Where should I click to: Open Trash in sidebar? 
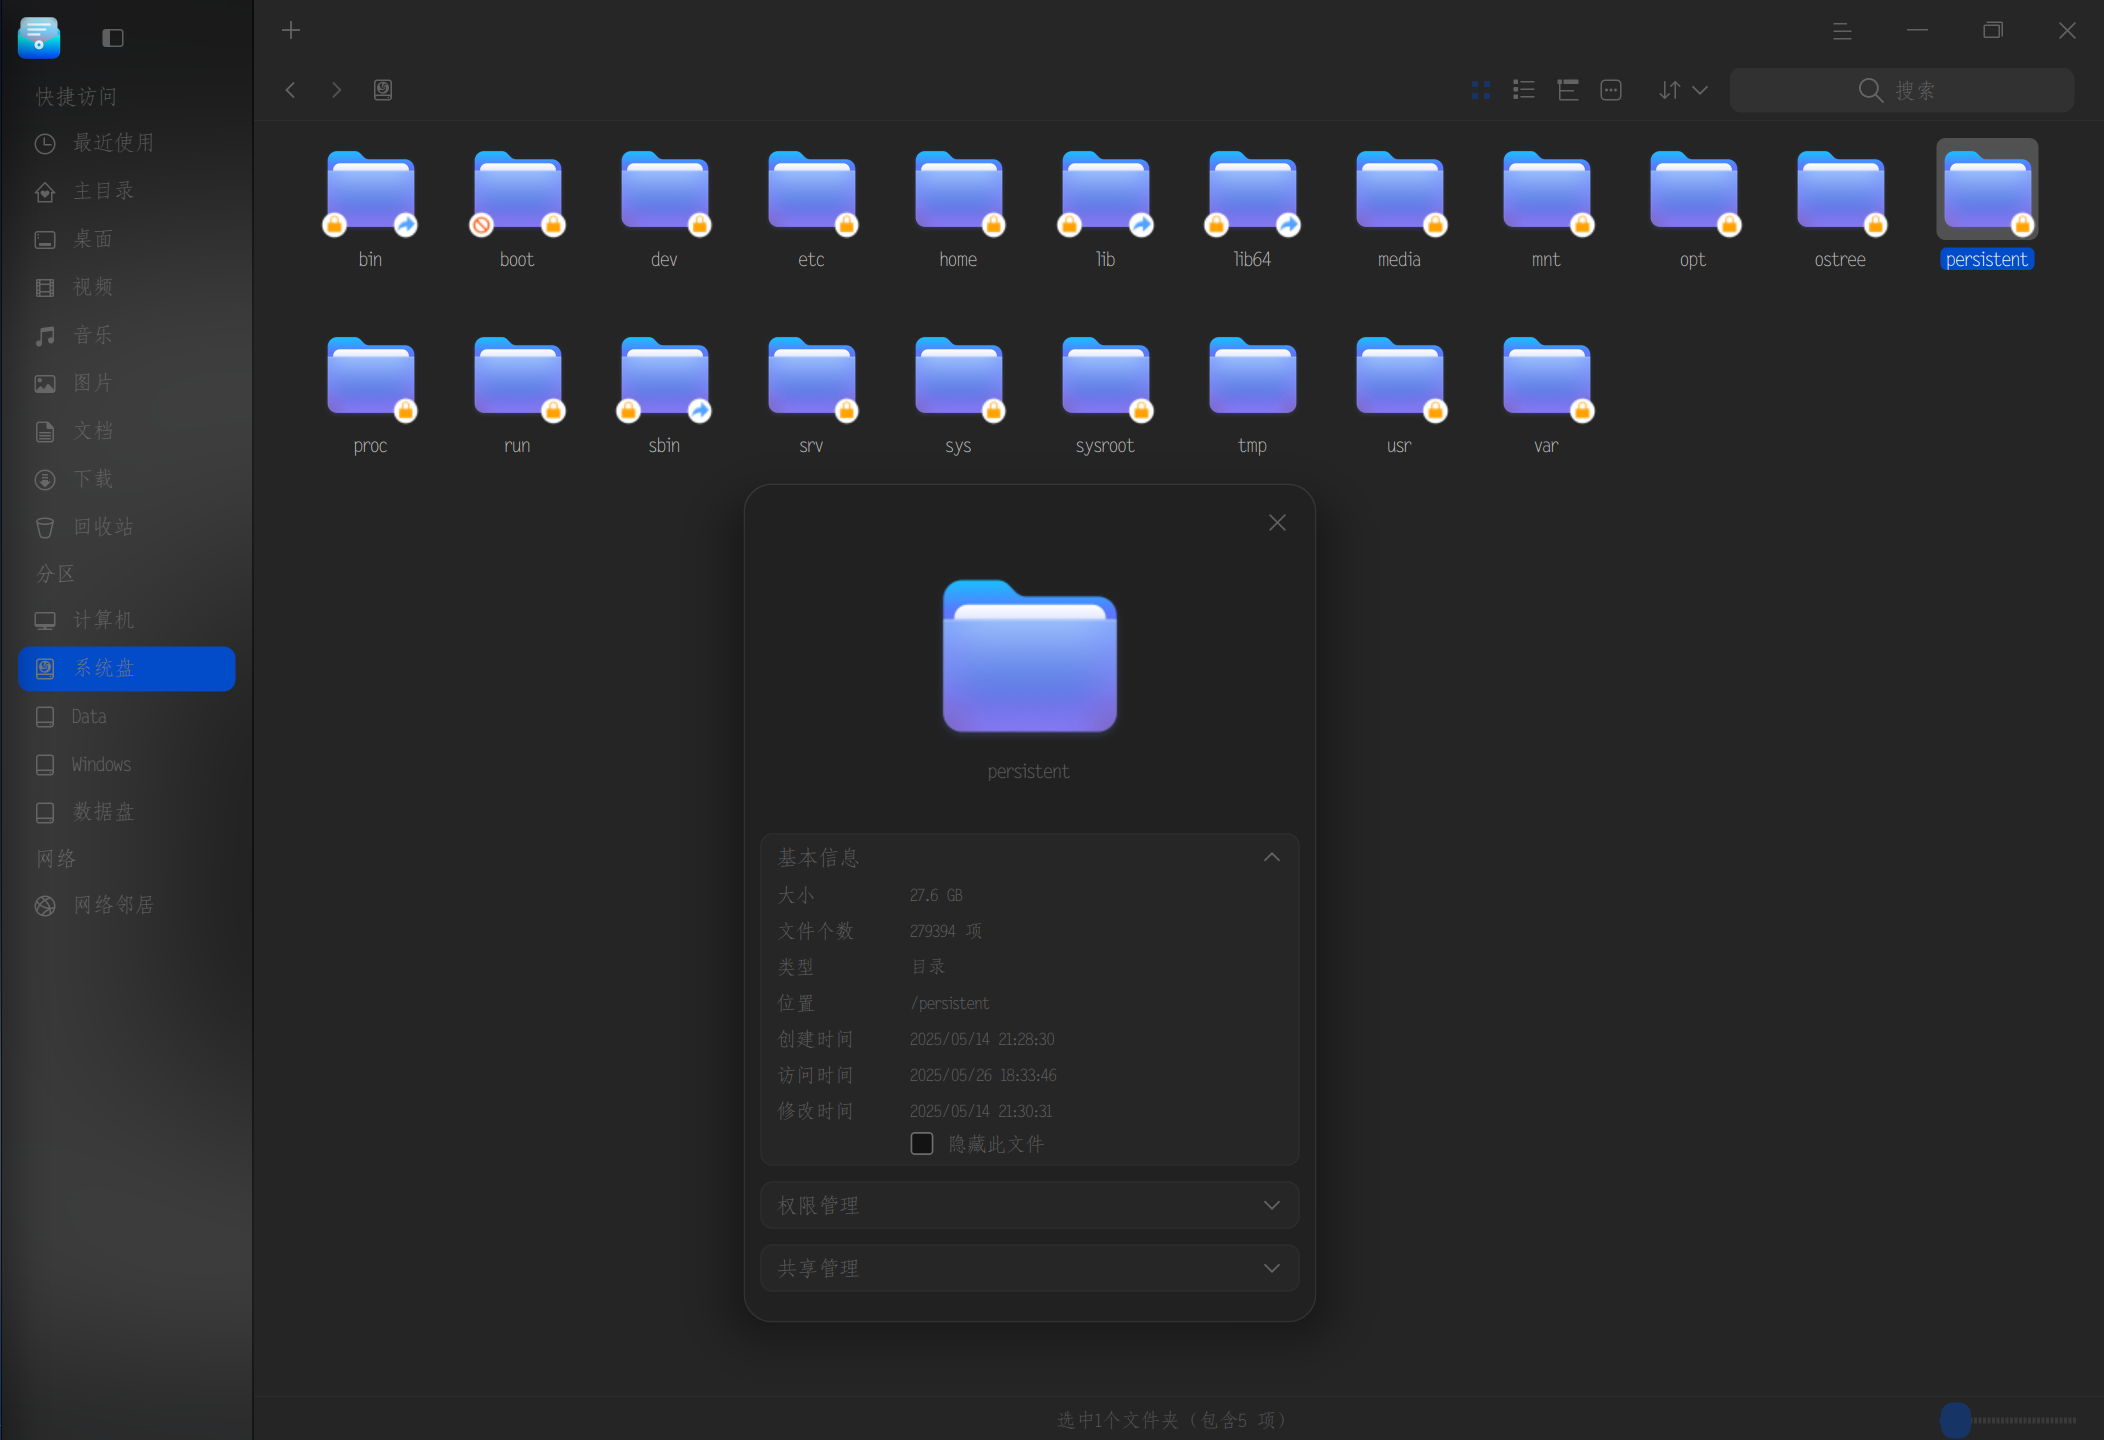[x=127, y=527]
